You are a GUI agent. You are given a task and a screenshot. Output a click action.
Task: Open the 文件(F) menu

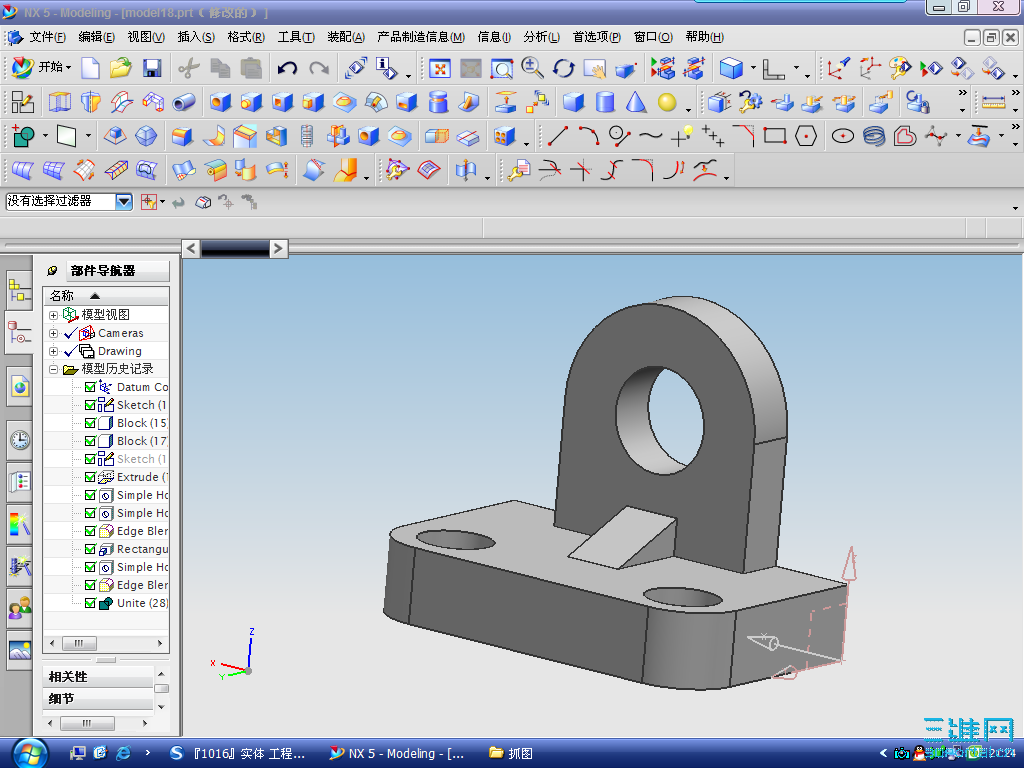(x=46, y=37)
